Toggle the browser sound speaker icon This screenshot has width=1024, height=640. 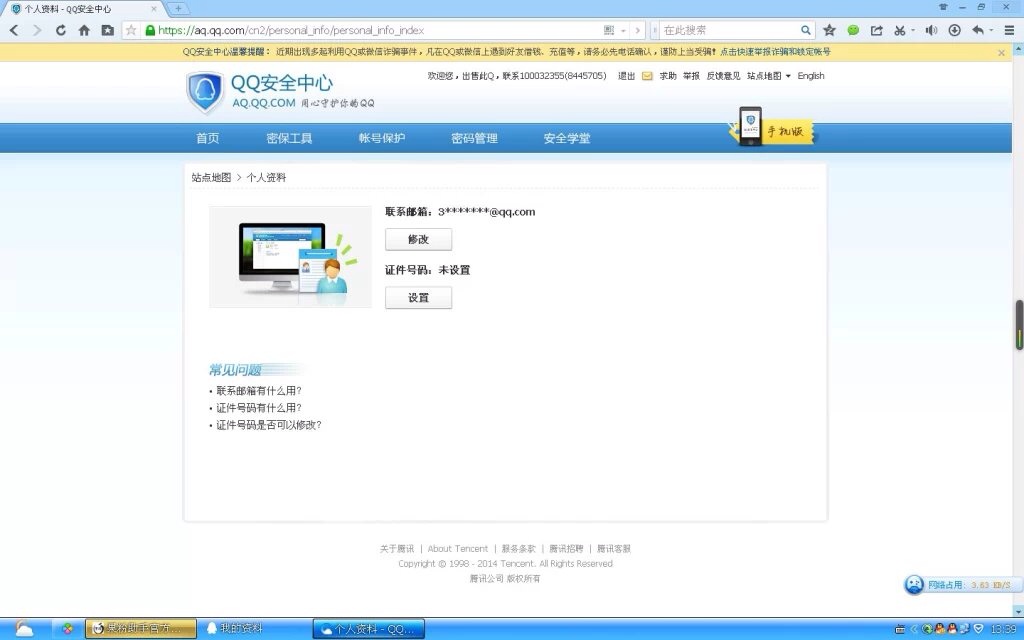pos(931,30)
